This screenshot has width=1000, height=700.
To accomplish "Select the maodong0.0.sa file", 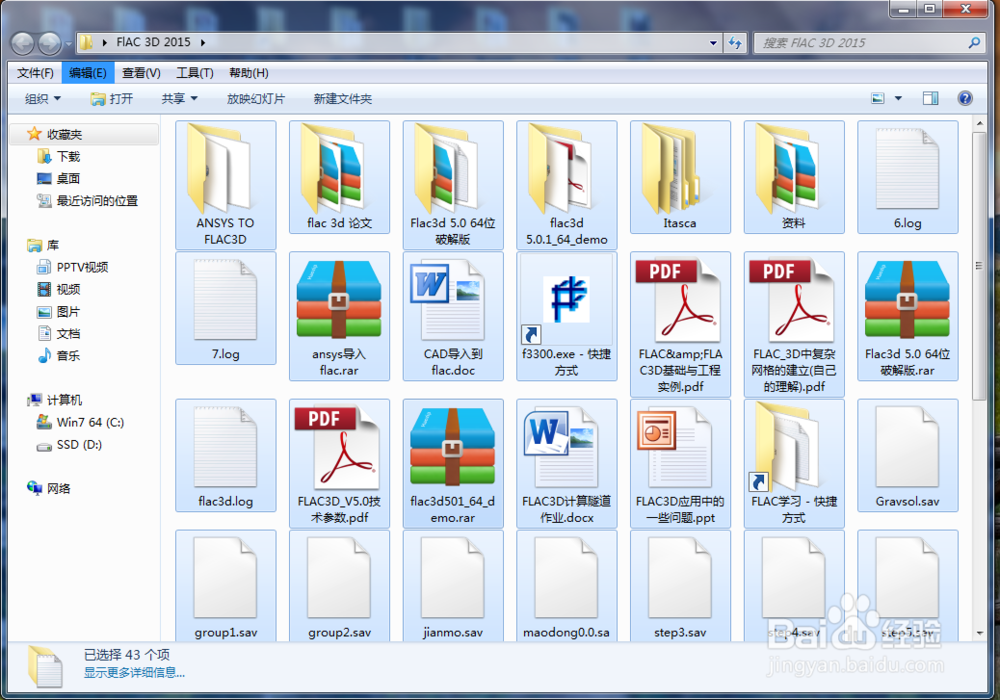I will 566,586.
